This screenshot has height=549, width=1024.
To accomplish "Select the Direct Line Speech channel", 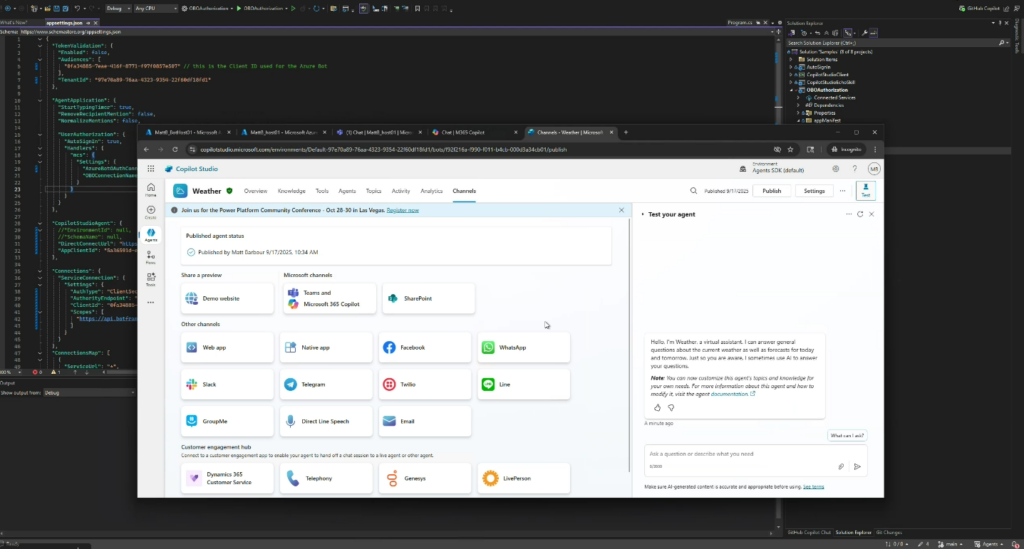I will click(326, 421).
